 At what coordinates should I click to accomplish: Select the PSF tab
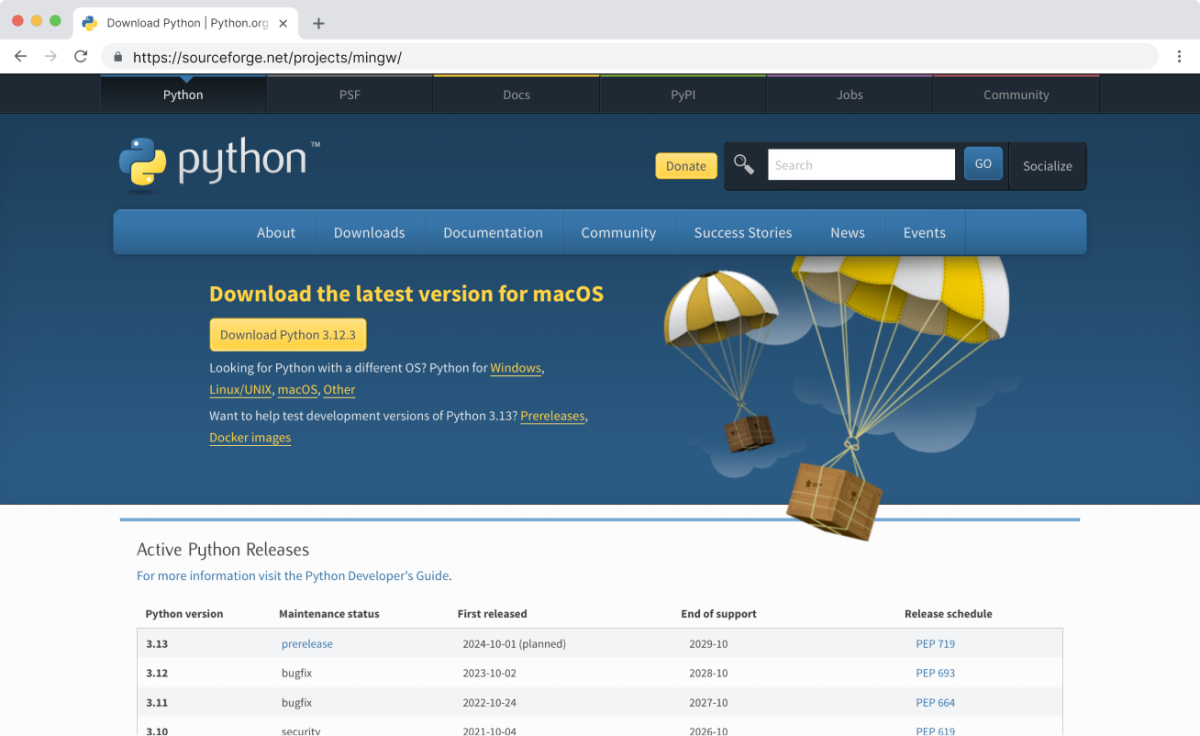pos(349,94)
